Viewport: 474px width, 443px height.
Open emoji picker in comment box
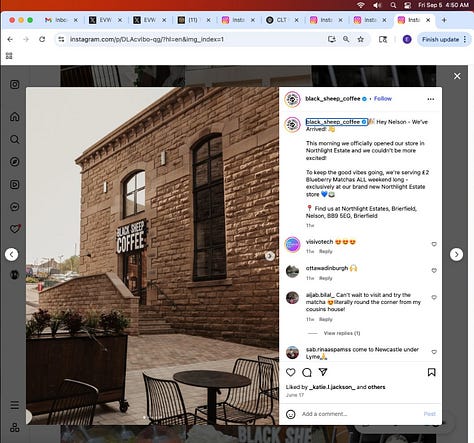(291, 414)
